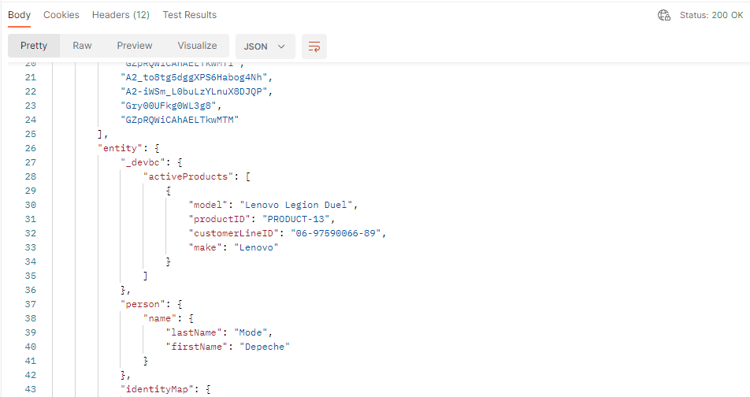
Task: Open the JSON format dropdown
Action: click(x=265, y=46)
